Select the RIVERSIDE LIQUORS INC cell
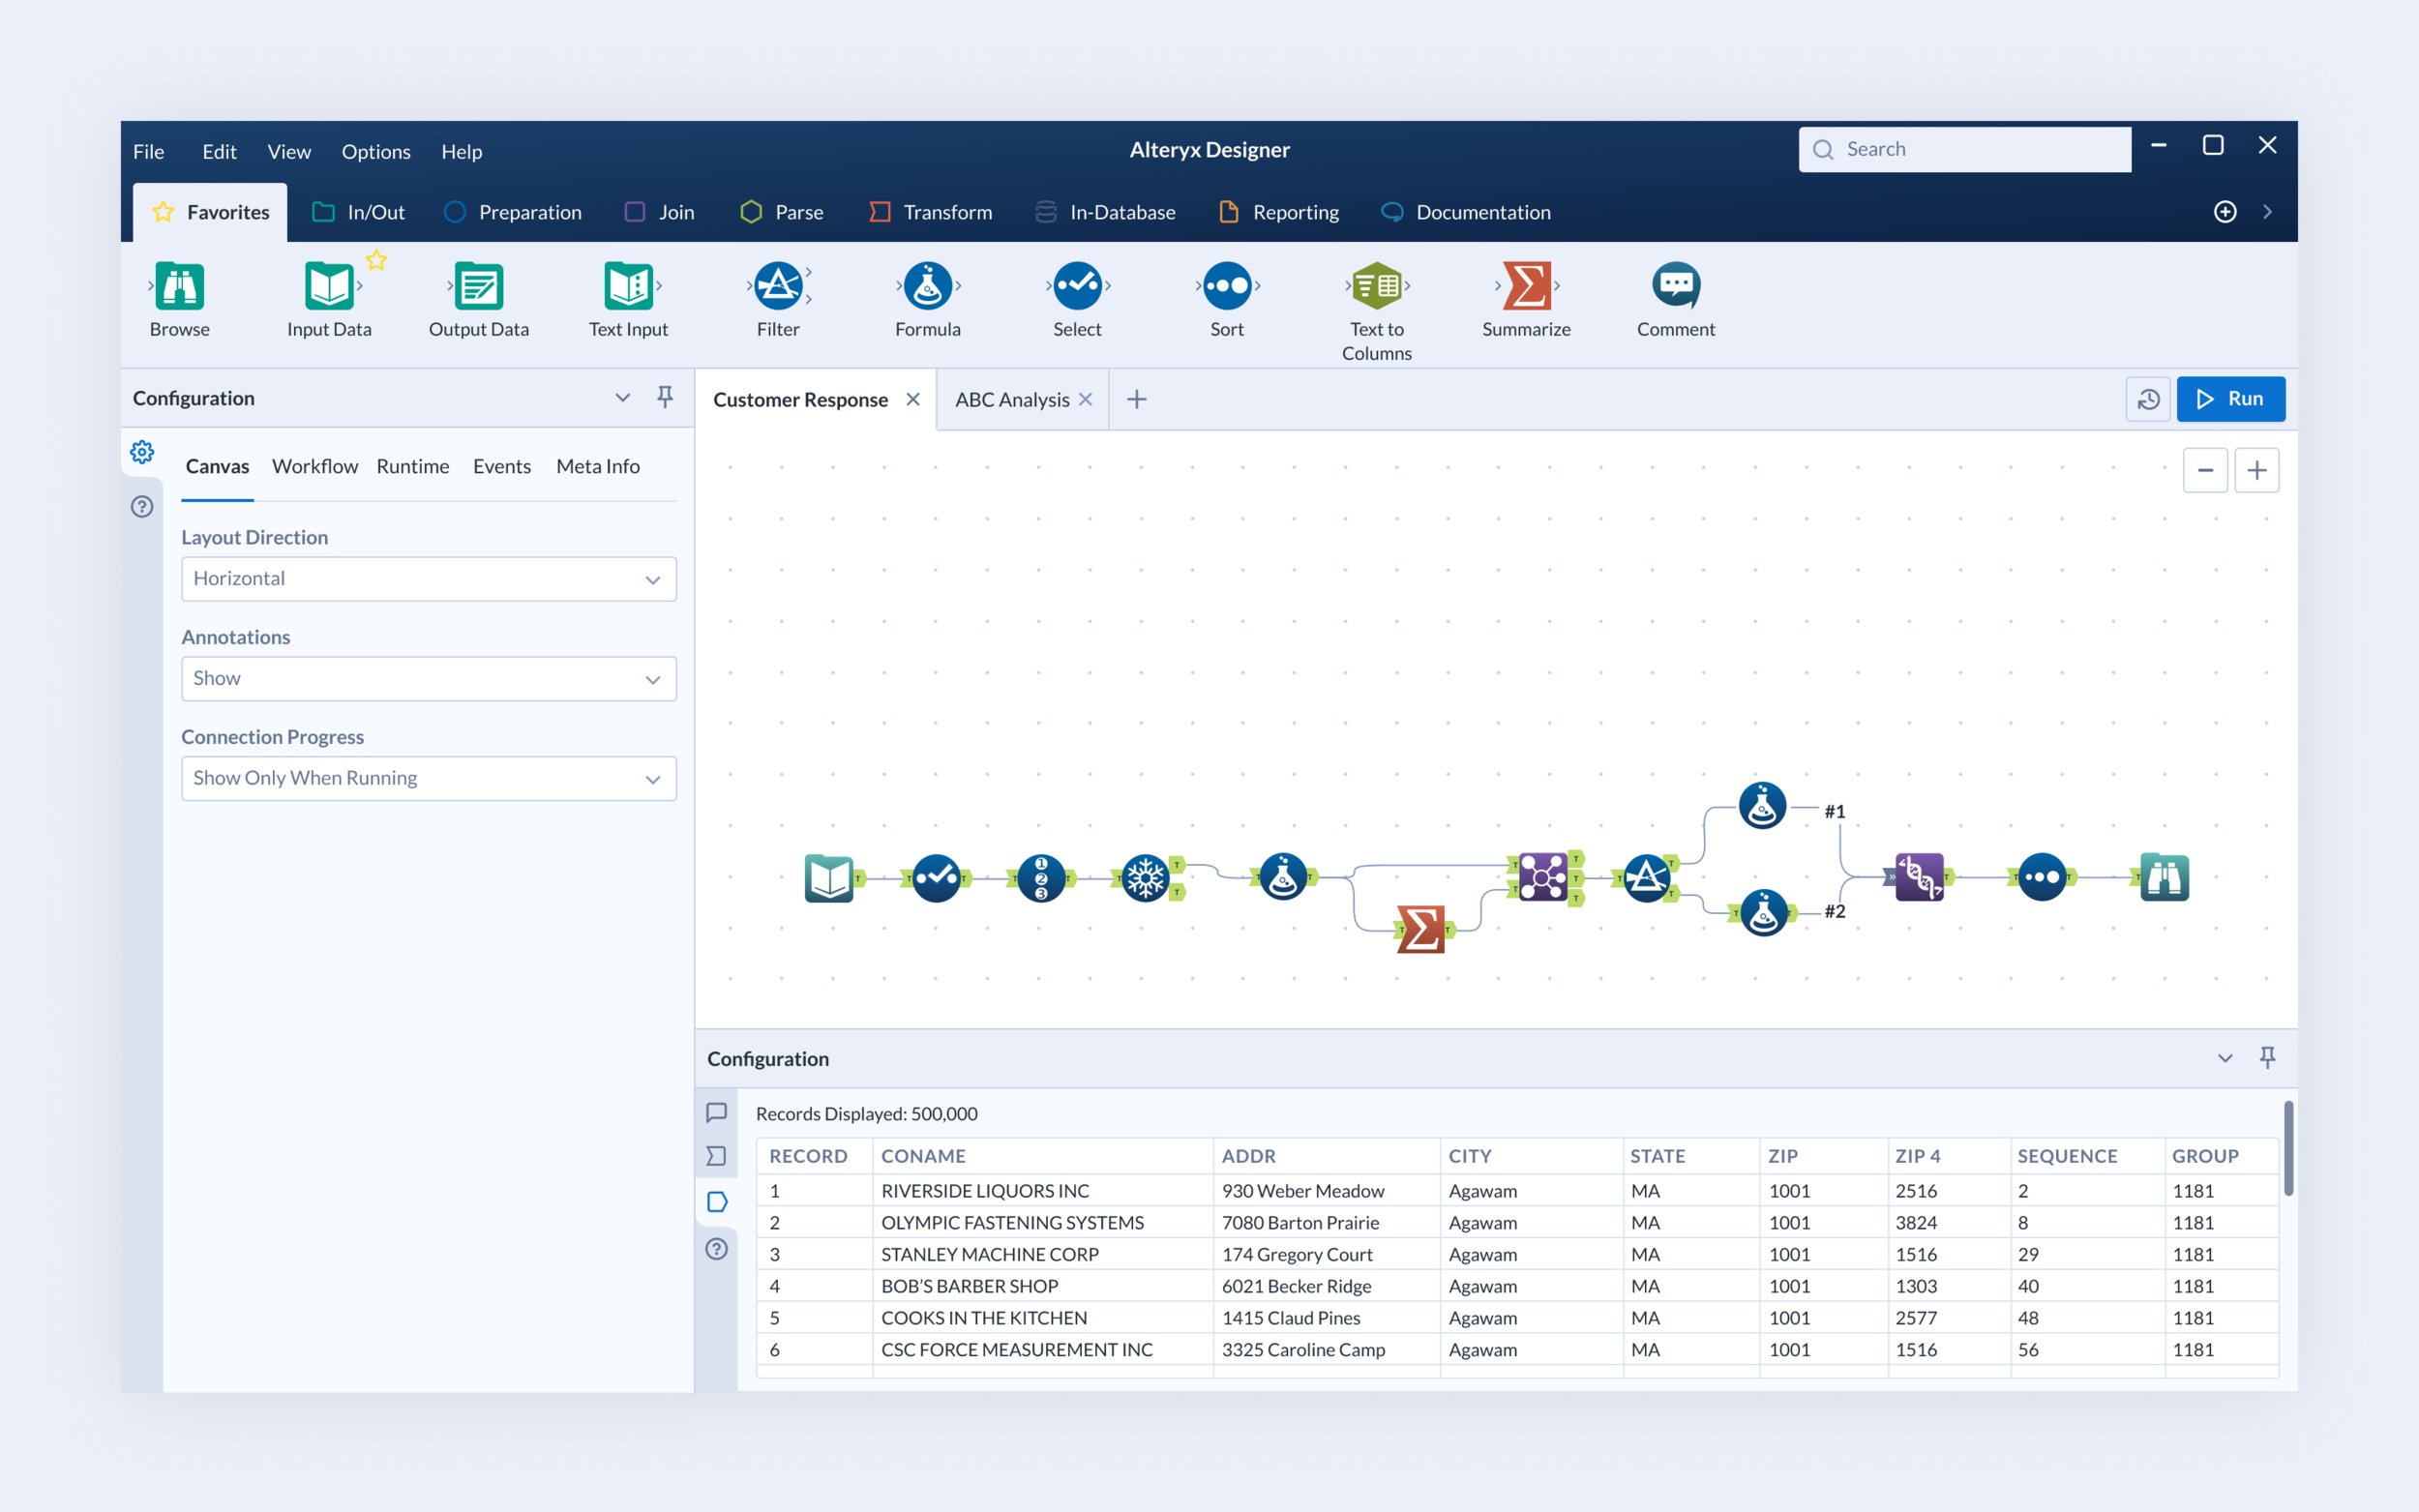Screen dimensions: 2419x1512 (1043, 1191)
